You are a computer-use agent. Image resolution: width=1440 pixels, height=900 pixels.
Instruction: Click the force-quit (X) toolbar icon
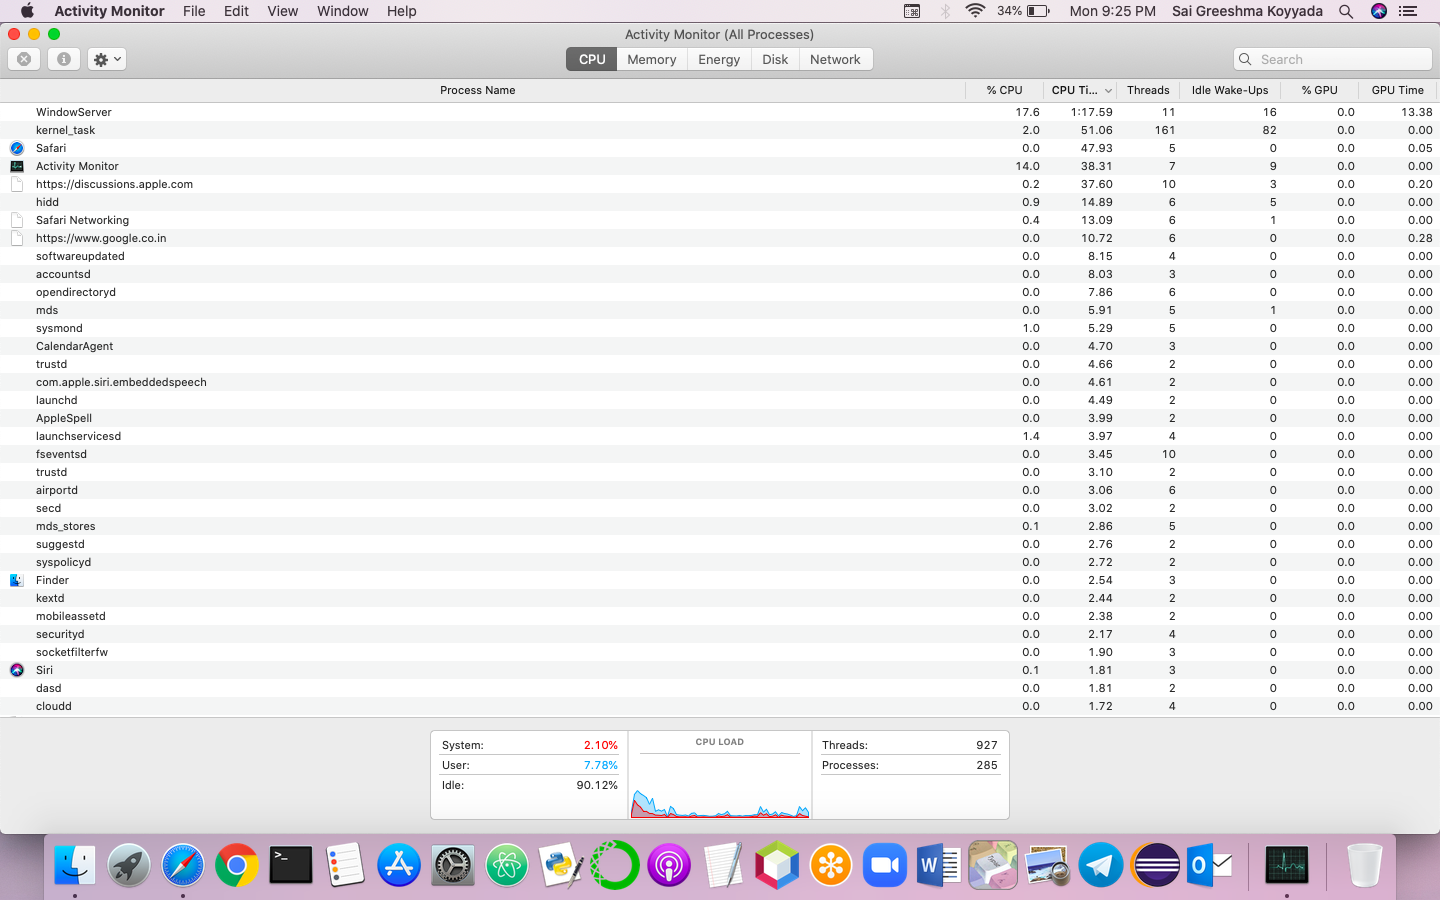[23, 58]
